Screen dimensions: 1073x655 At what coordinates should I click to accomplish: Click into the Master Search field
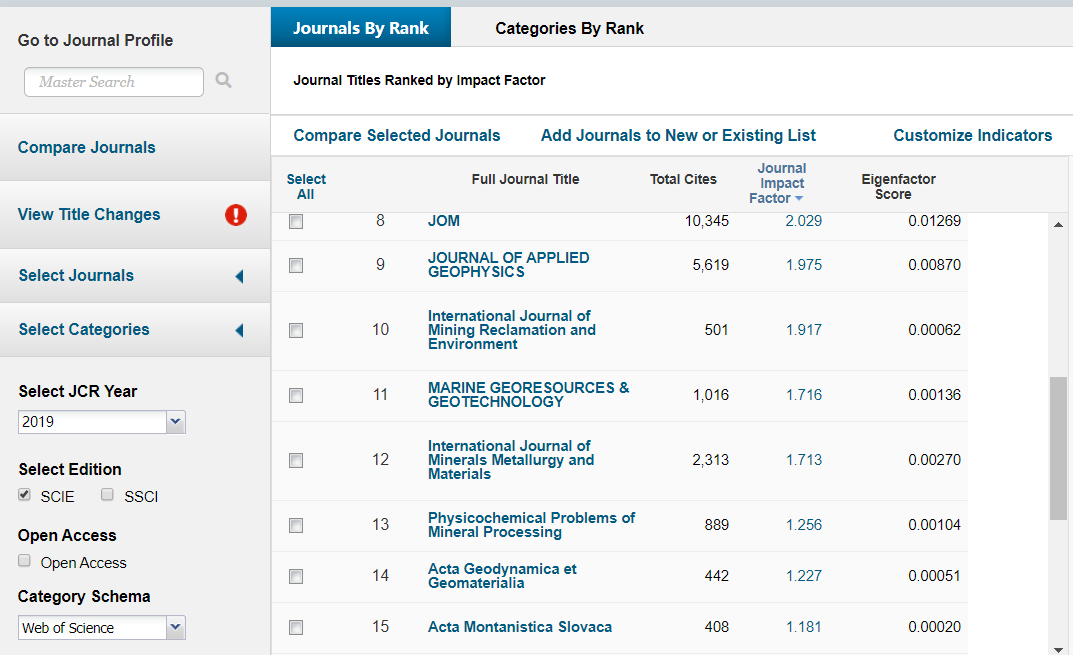pos(113,82)
